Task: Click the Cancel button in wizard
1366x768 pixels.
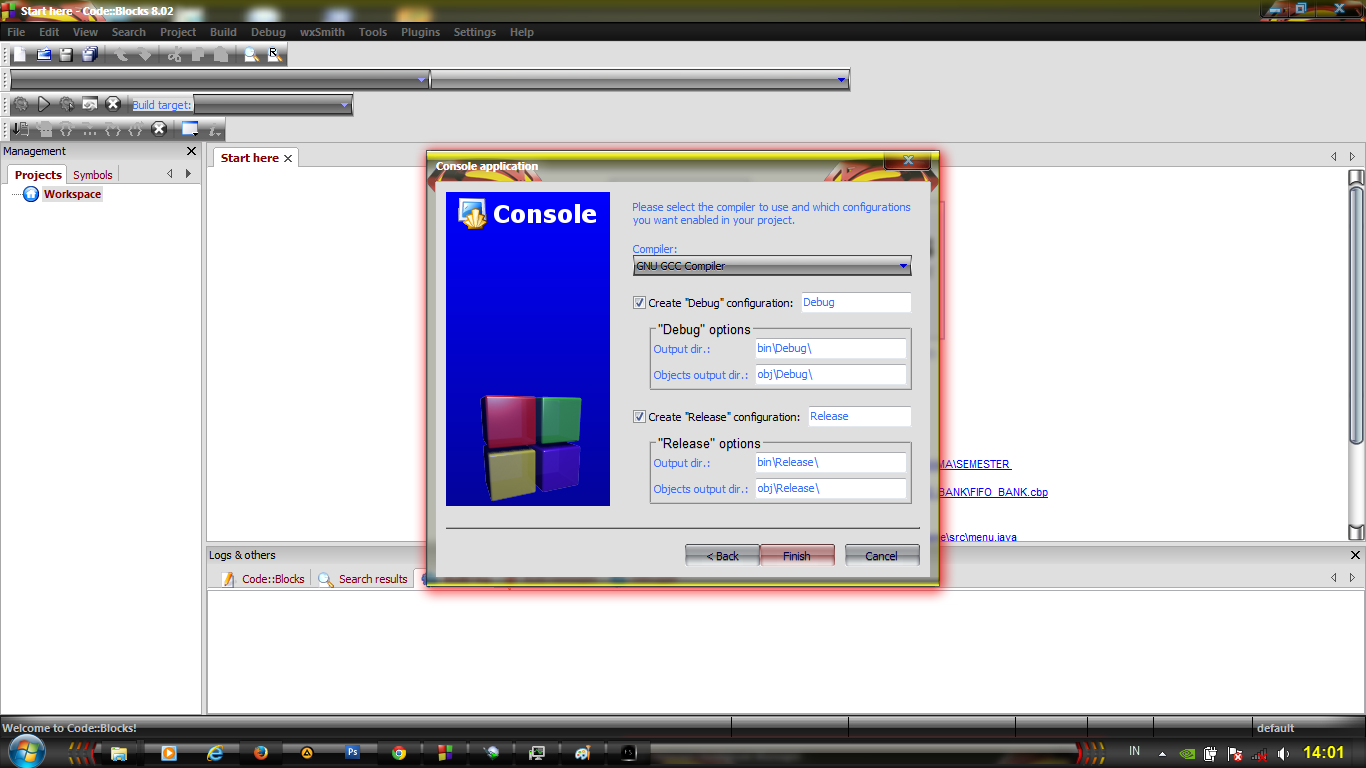Action: [x=882, y=556]
